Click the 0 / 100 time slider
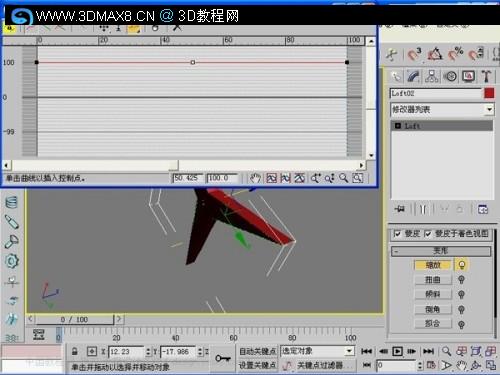 (75, 320)
